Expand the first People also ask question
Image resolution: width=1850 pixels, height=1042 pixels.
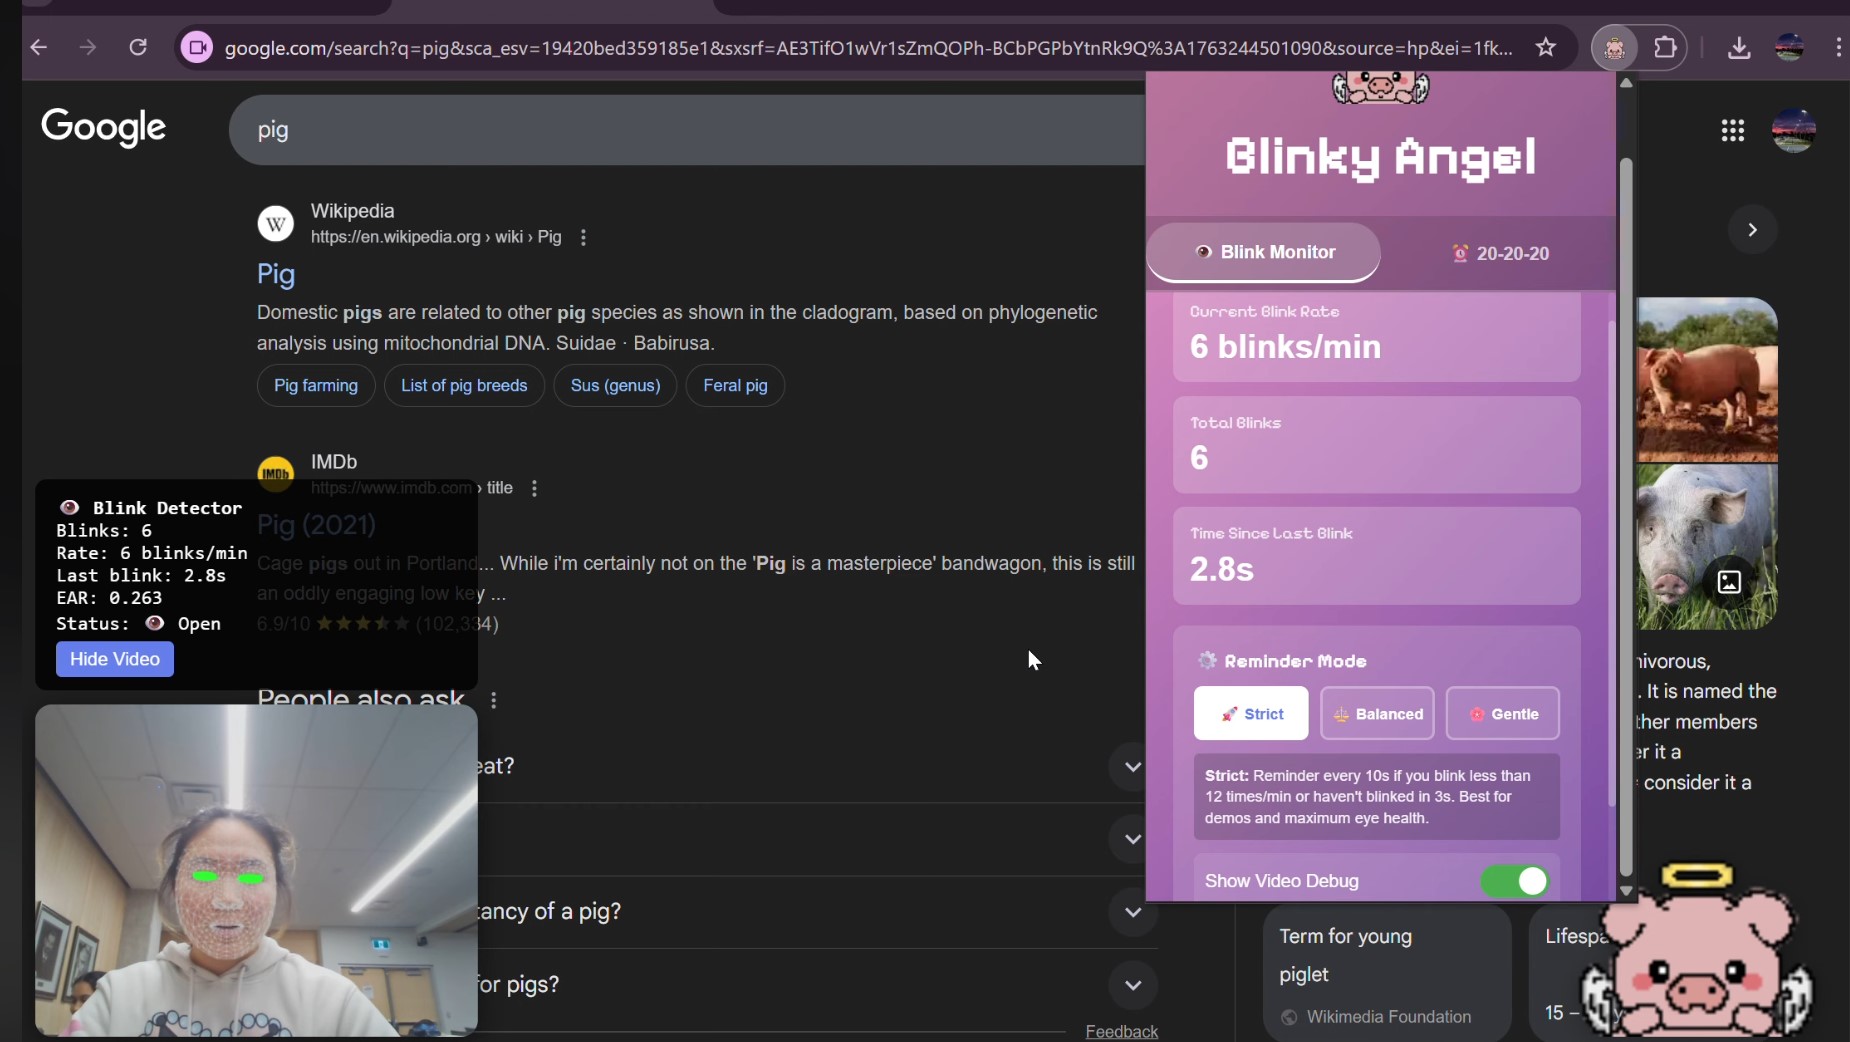1131,767
